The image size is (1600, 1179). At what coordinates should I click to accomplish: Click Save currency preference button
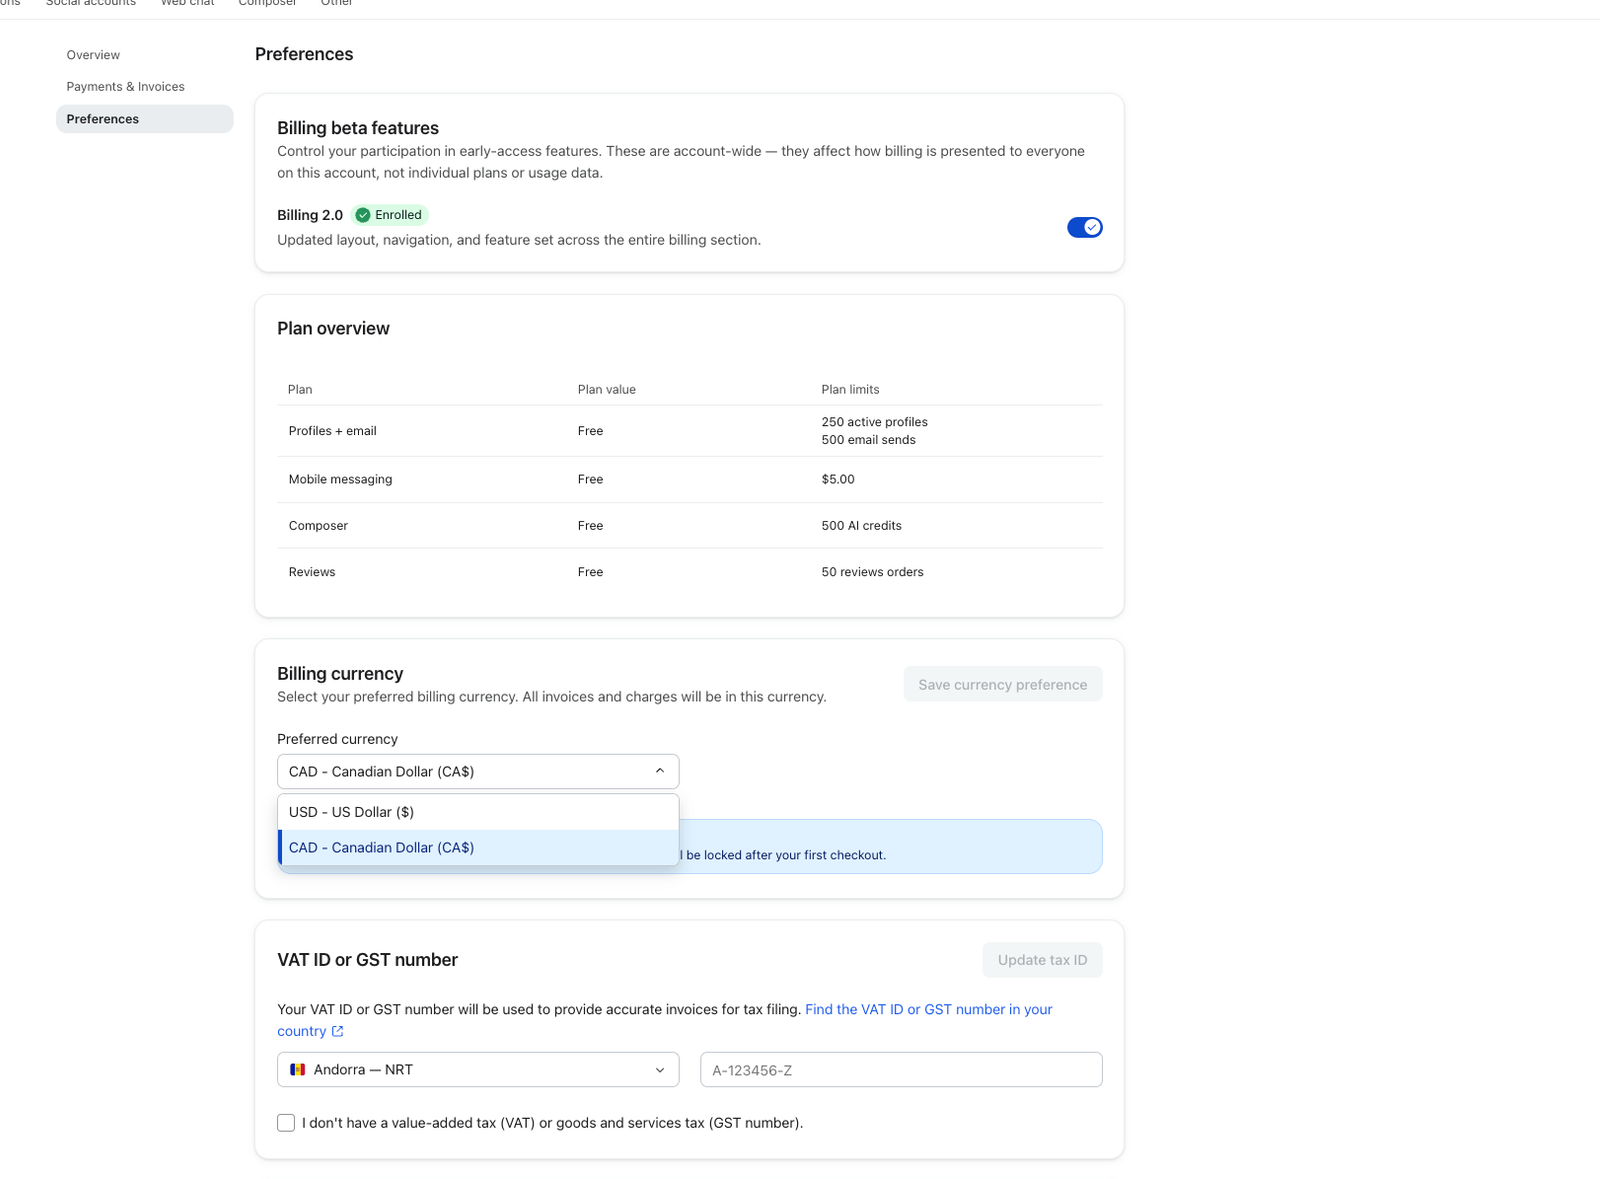pyautogui.click(x=1002, y=685)
